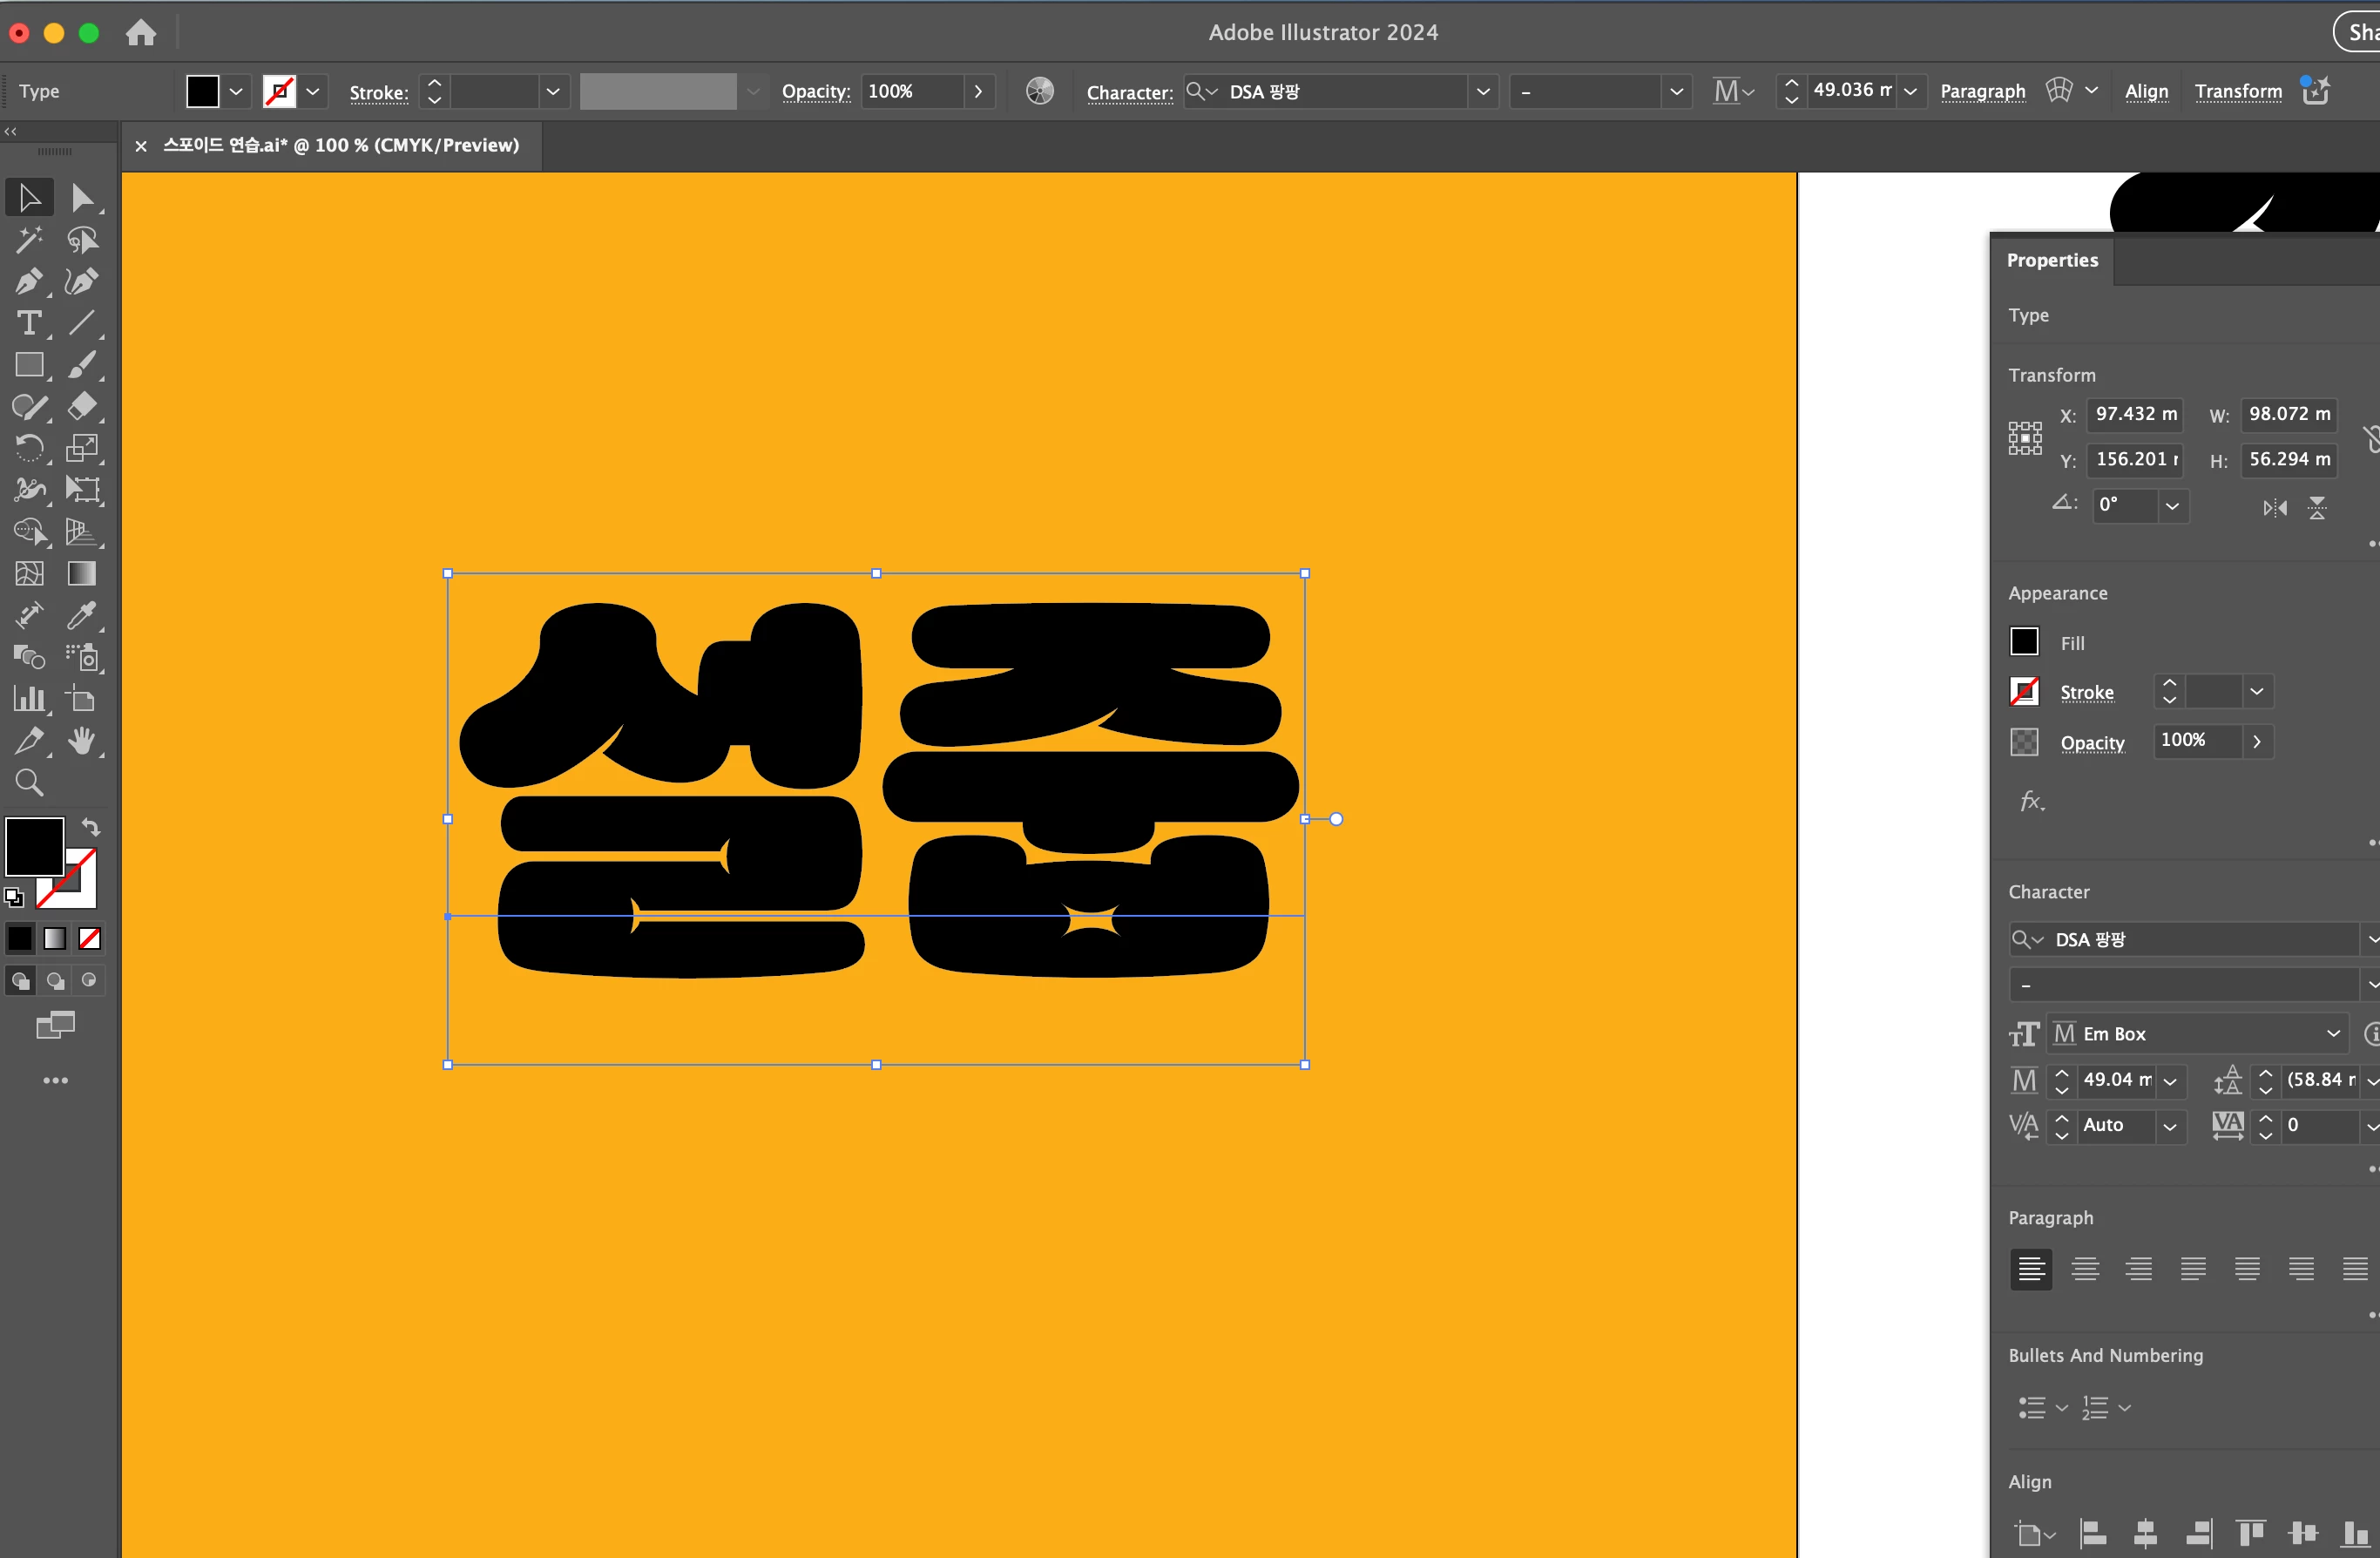Screen dimensions: 2380x1558
Task: Select the Rotate tool
Action: (x=28, y=448)
